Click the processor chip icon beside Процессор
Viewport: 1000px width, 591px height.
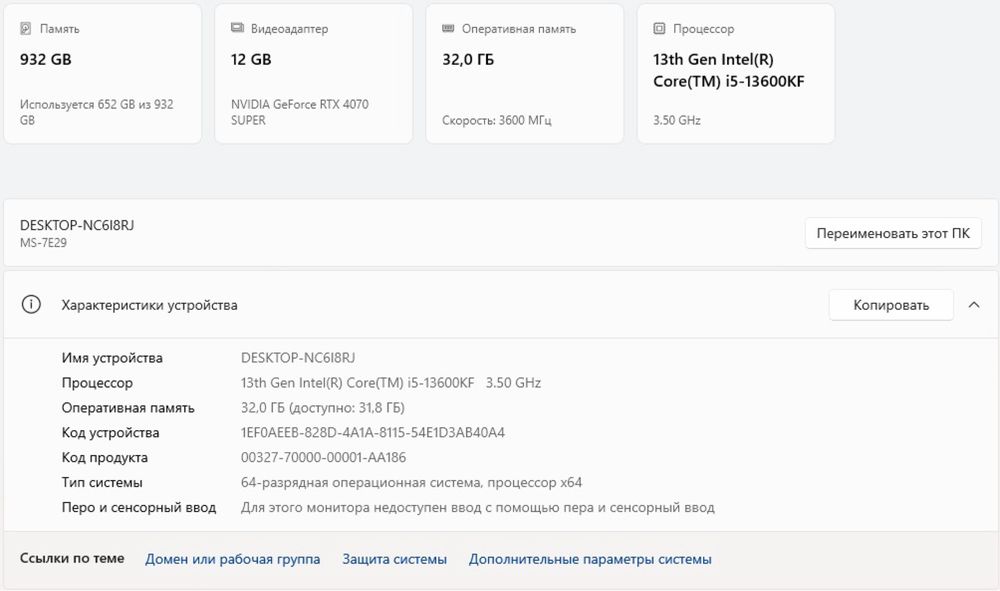pos(659,28)
